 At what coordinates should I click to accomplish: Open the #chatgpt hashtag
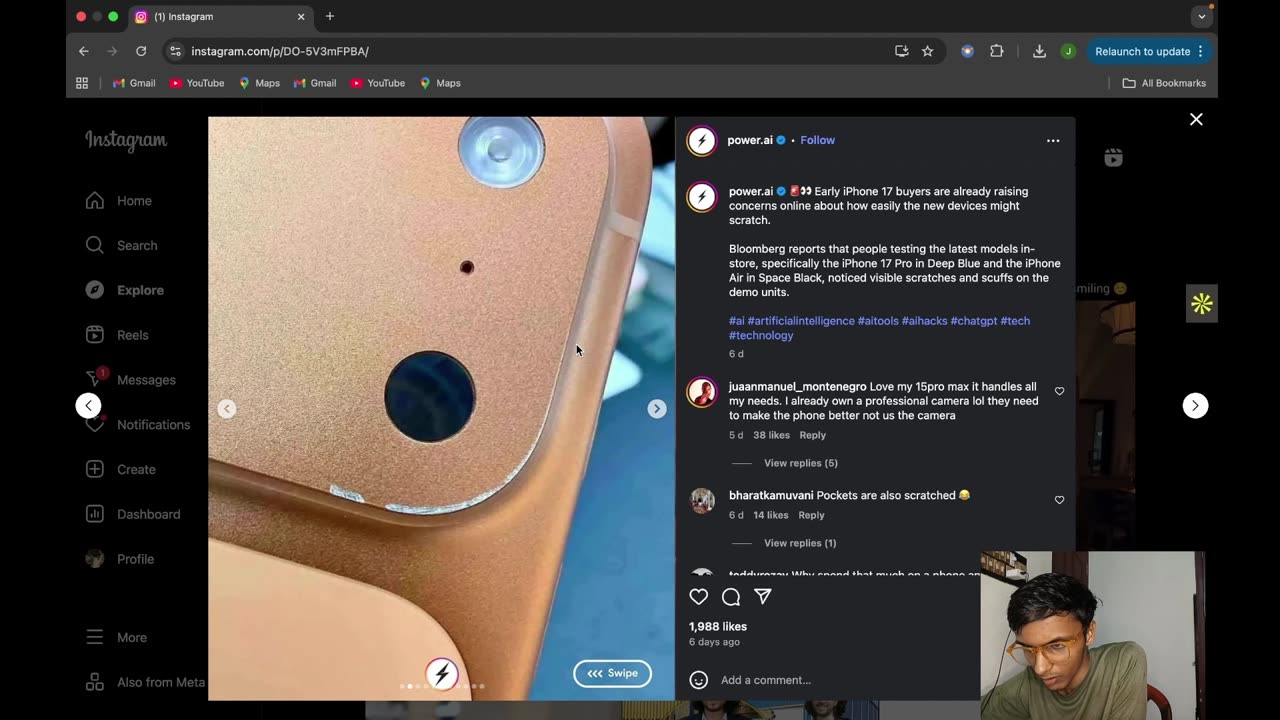(x=973, y=321)
